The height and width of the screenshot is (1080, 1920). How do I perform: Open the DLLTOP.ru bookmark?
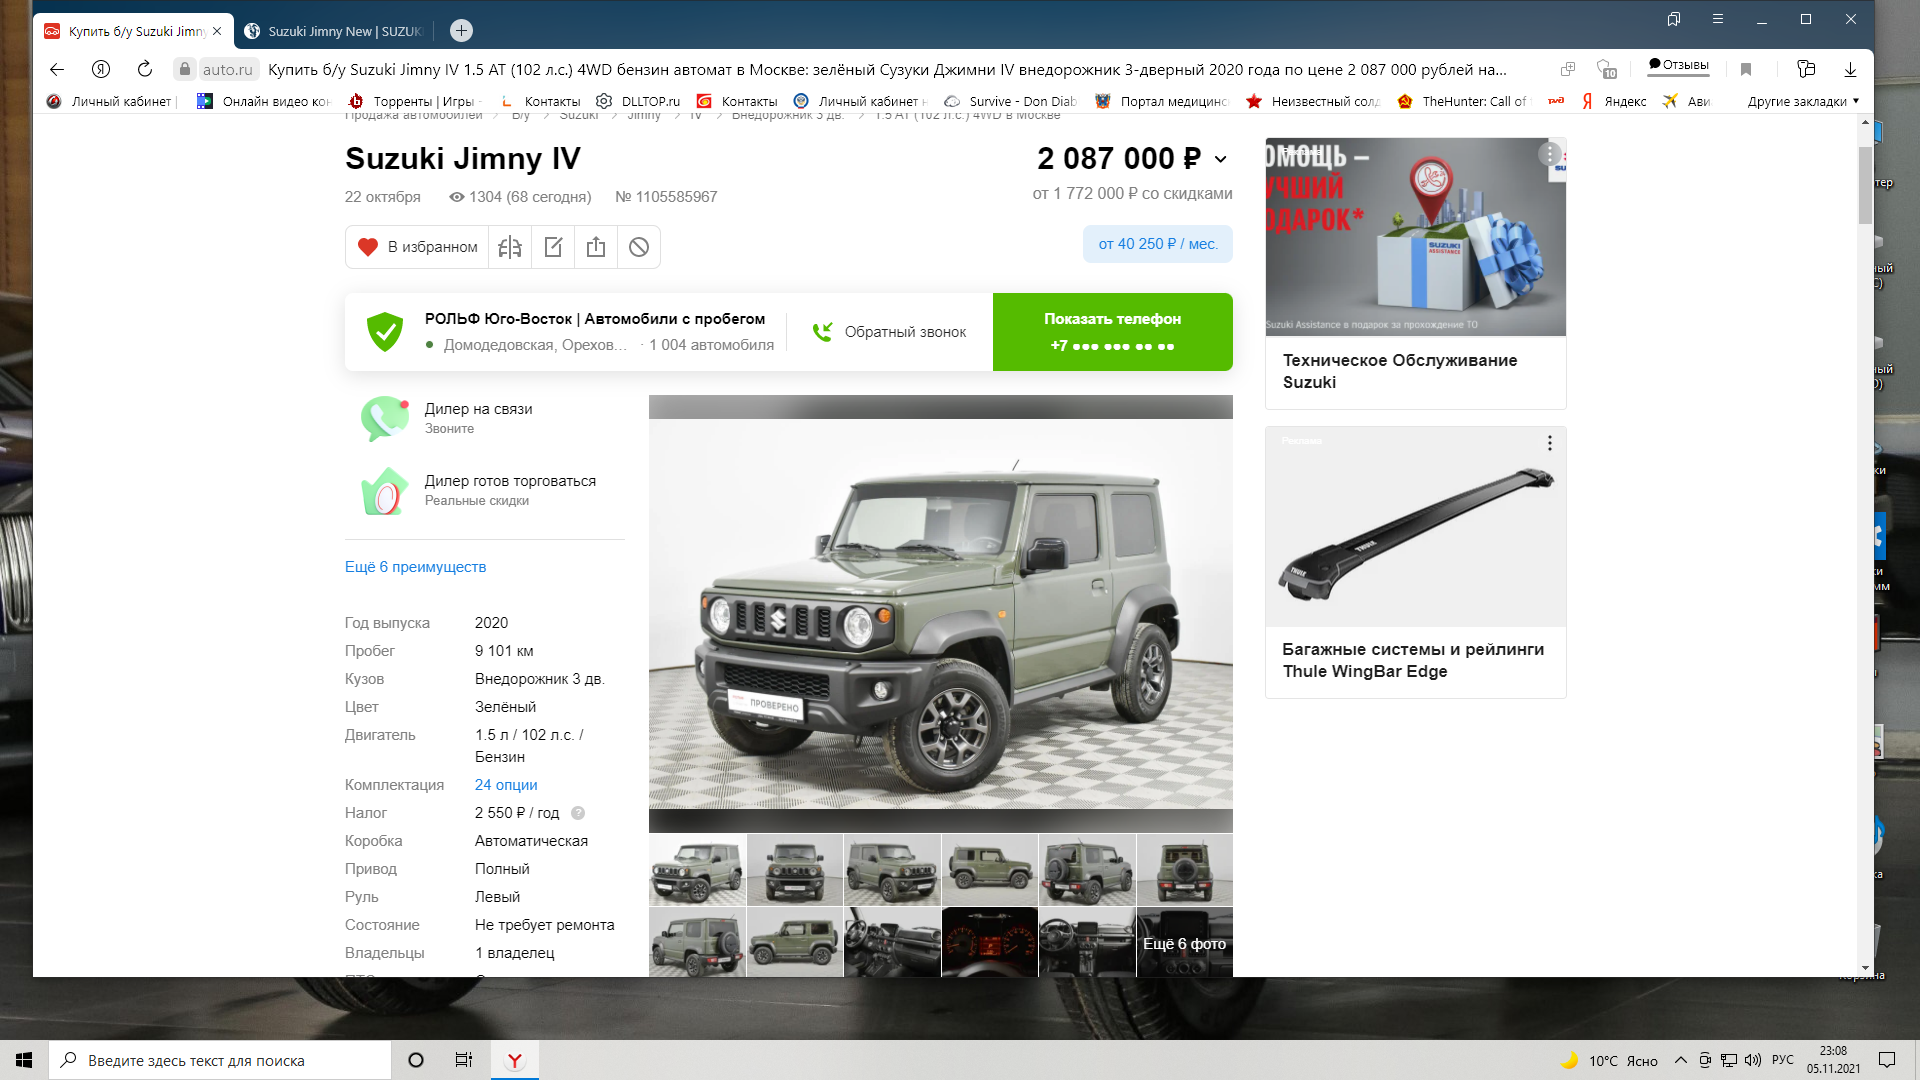coord(638,101)
